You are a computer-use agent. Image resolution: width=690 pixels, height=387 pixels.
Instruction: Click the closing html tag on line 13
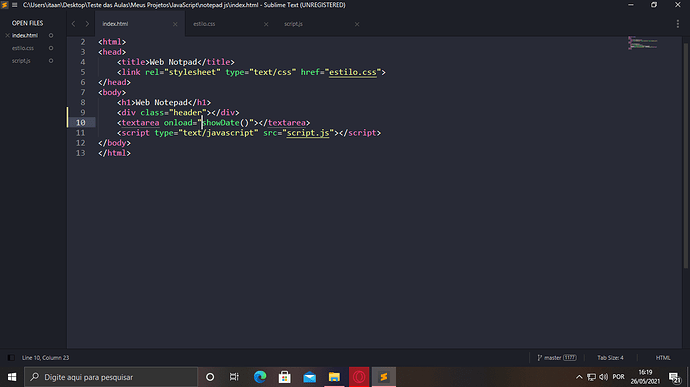pos(114,153)
